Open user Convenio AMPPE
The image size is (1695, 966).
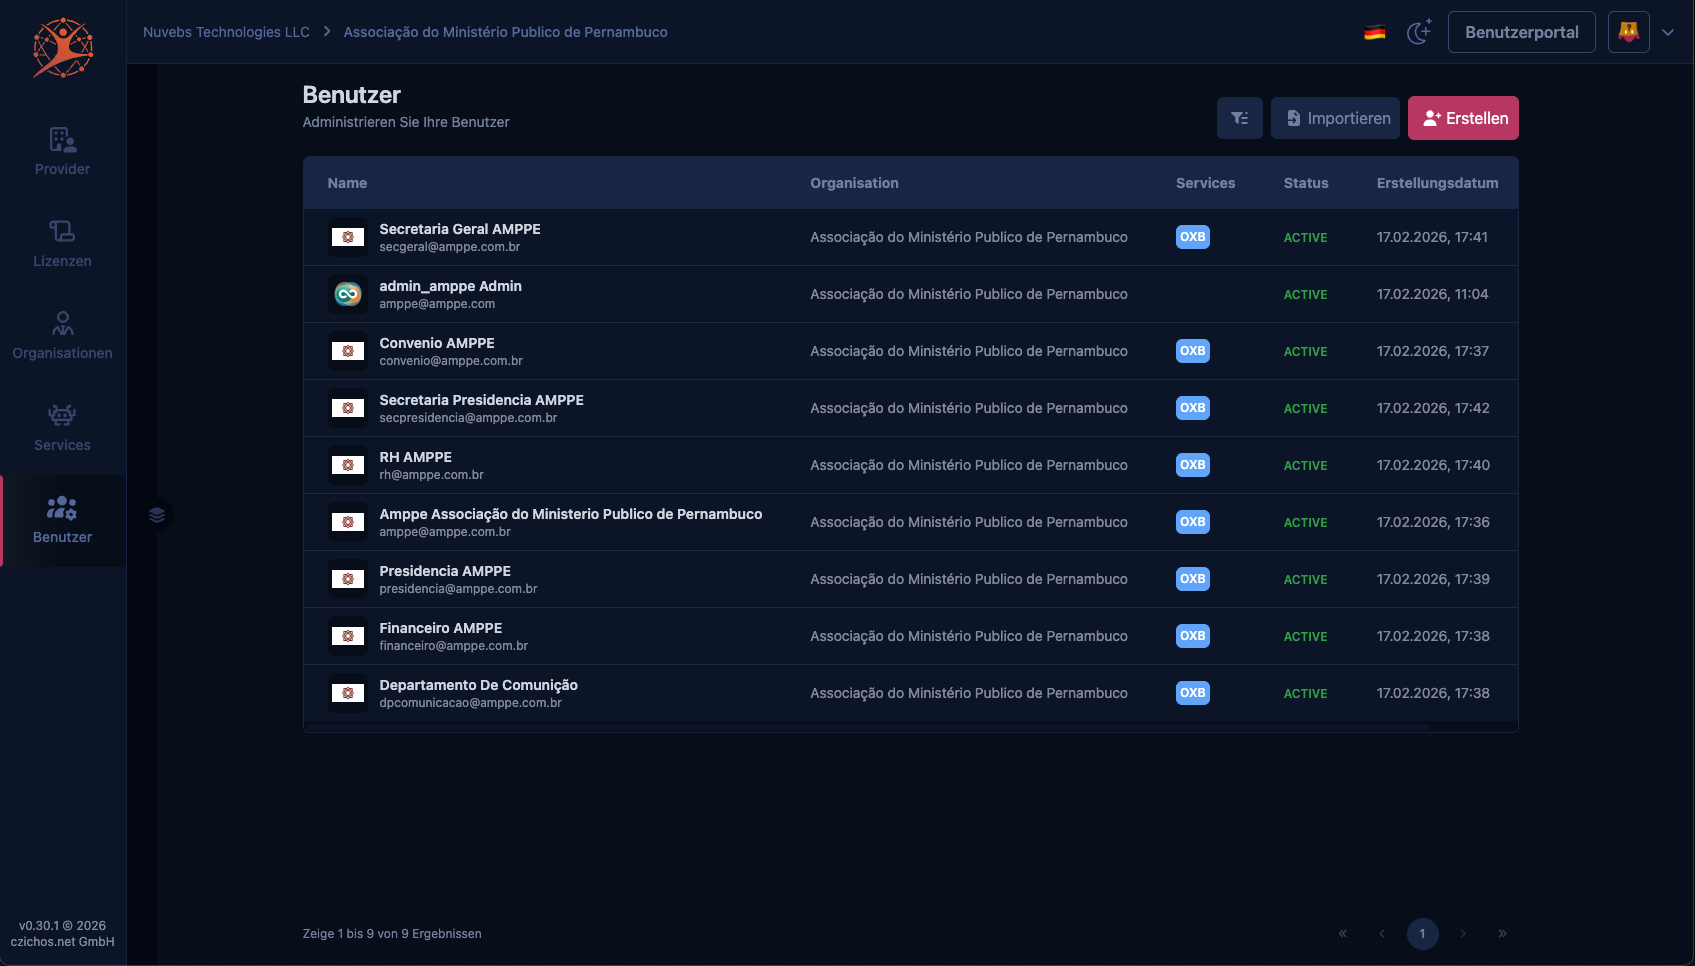click(437, 343)
